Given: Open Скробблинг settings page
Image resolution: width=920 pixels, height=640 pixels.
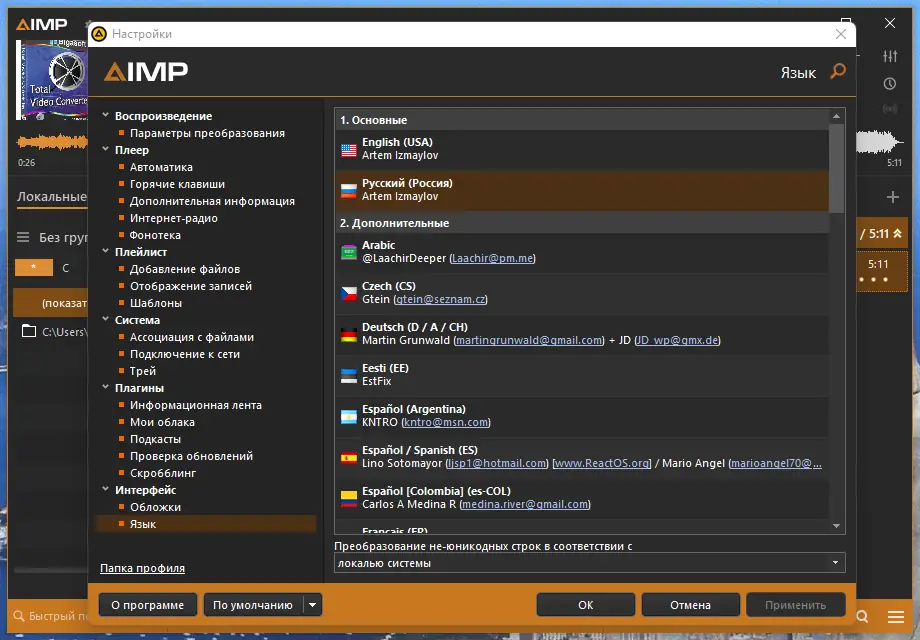Looking at the screenshot, I should pos(163,473).
